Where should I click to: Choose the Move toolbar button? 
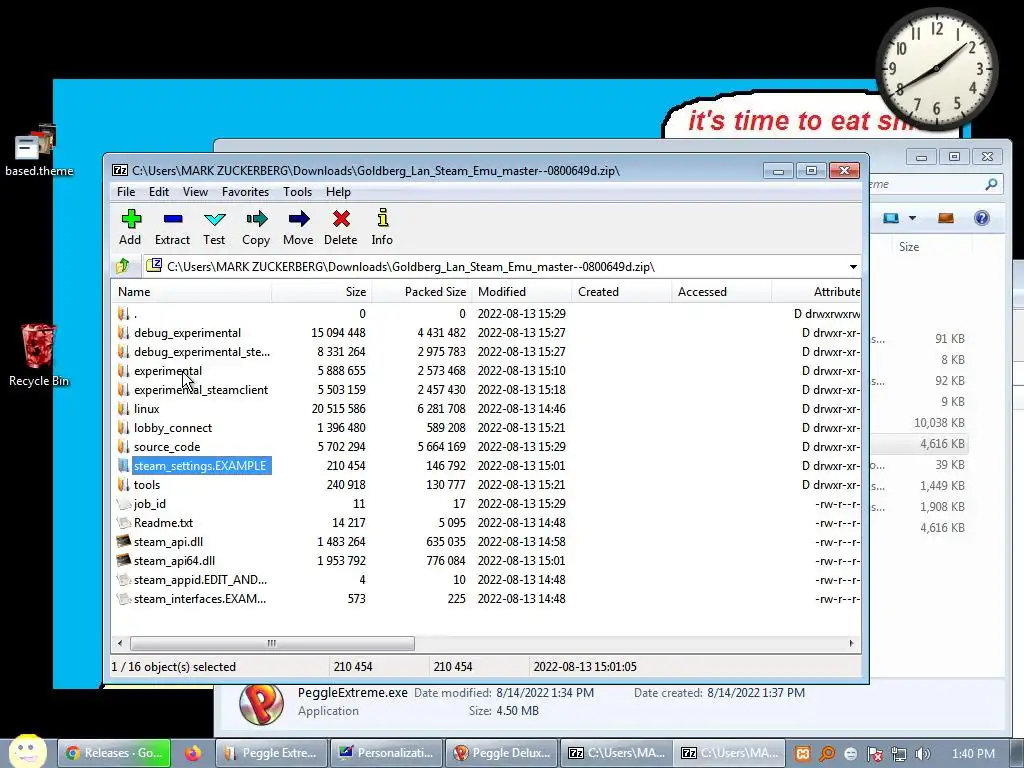(x=298, y=227)
